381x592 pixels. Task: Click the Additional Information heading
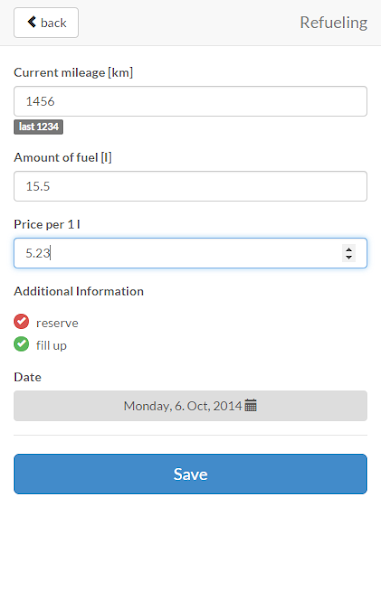[79, 291]
